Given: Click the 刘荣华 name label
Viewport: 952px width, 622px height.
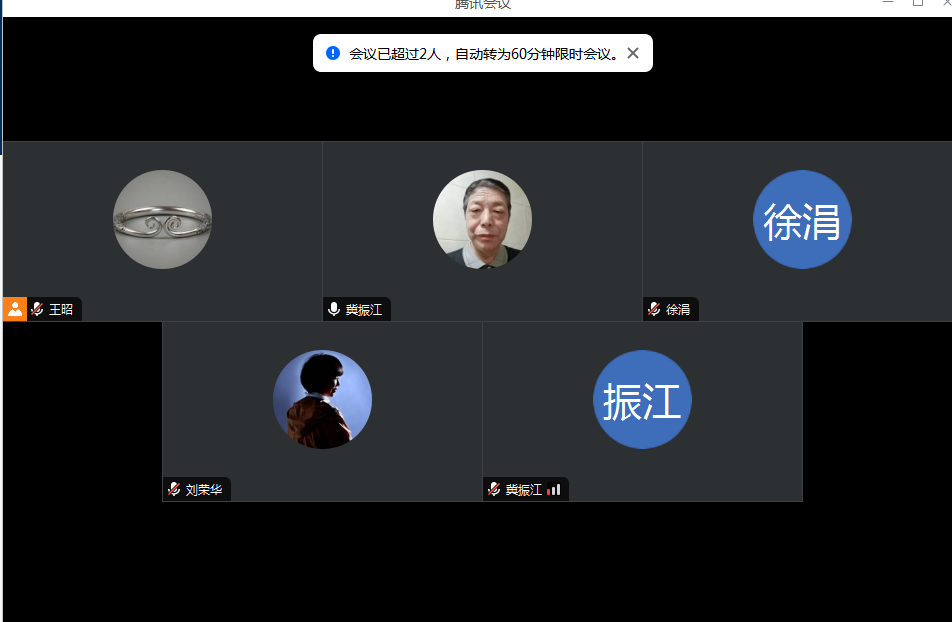Looking at the screenshot, I should [204, 490].
